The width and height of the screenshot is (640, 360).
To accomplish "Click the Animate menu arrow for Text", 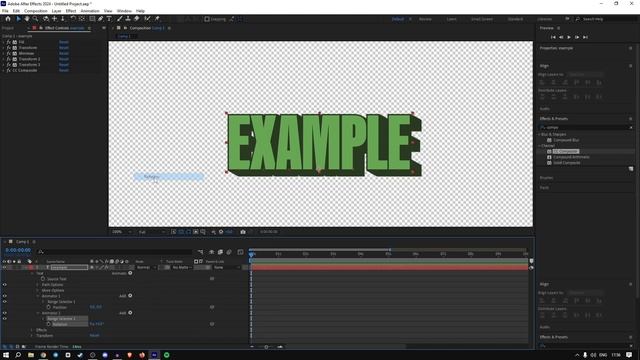I will point(130,273).
